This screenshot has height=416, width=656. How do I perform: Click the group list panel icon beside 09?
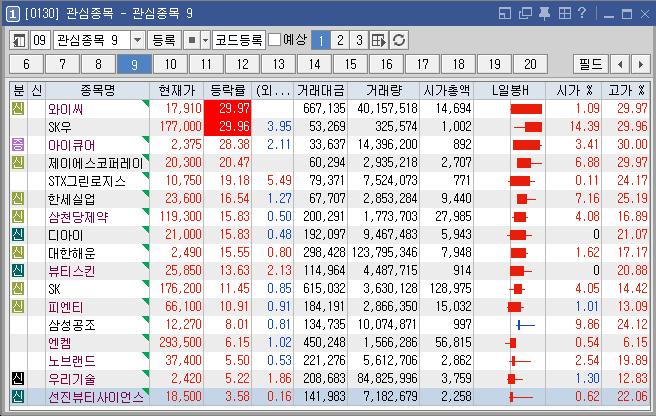tap(19, 40)
